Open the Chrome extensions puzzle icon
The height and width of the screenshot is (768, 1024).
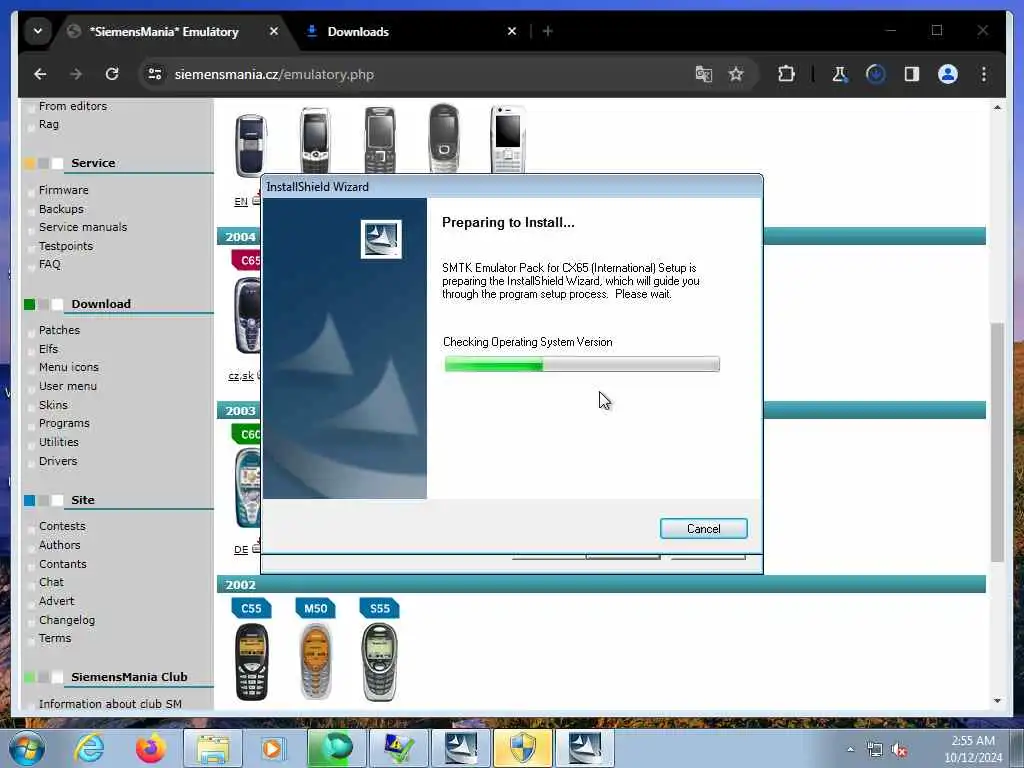coord(786,74)
